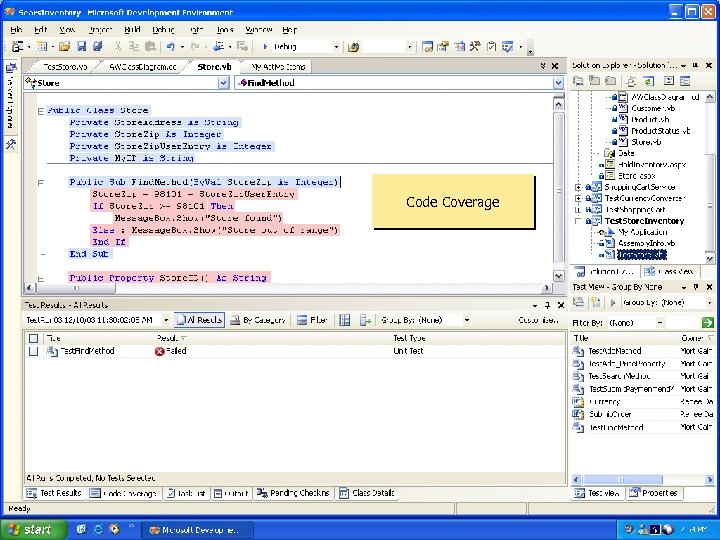This screenshot has width=720, height=540.
Task: Toggle the All Results view button
Action: click(199, 321)
